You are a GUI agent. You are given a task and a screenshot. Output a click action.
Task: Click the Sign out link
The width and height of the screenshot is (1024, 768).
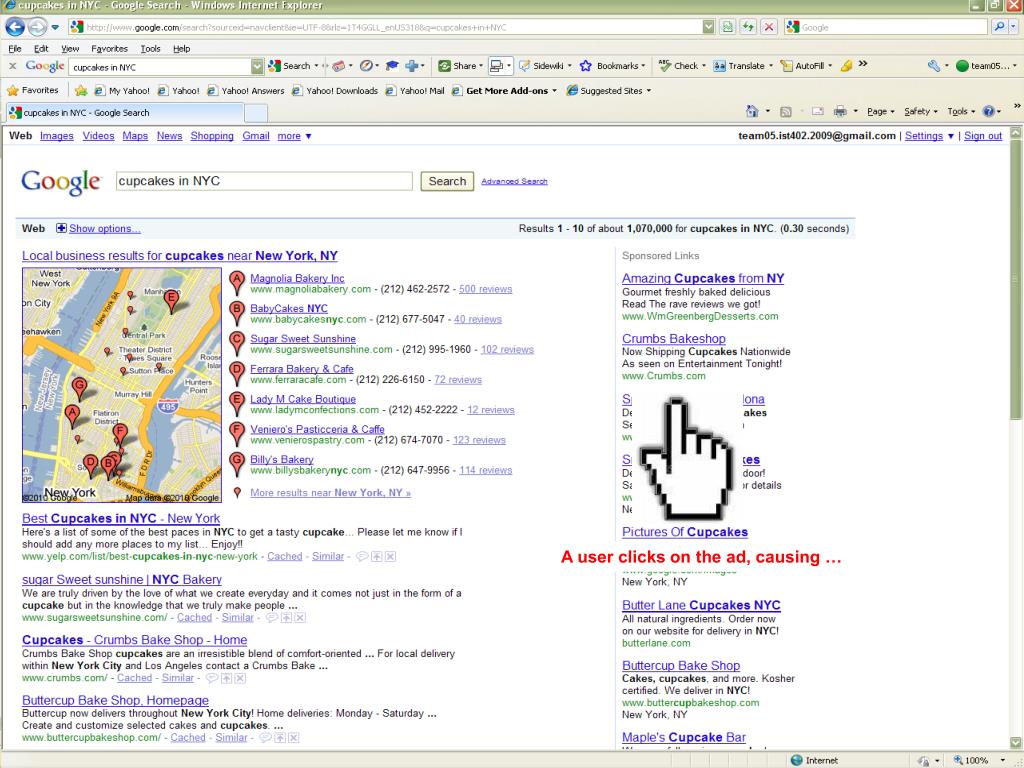[983, 136]
